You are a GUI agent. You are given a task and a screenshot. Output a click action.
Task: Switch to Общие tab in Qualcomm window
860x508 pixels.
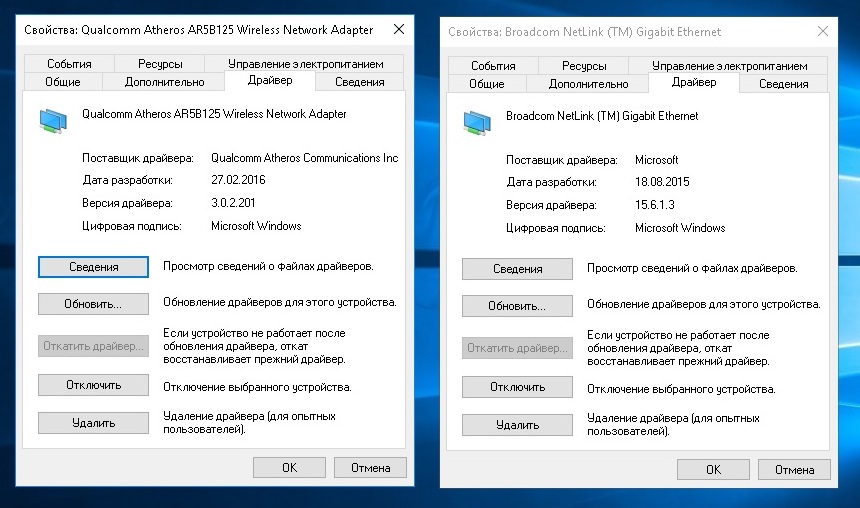63,82
